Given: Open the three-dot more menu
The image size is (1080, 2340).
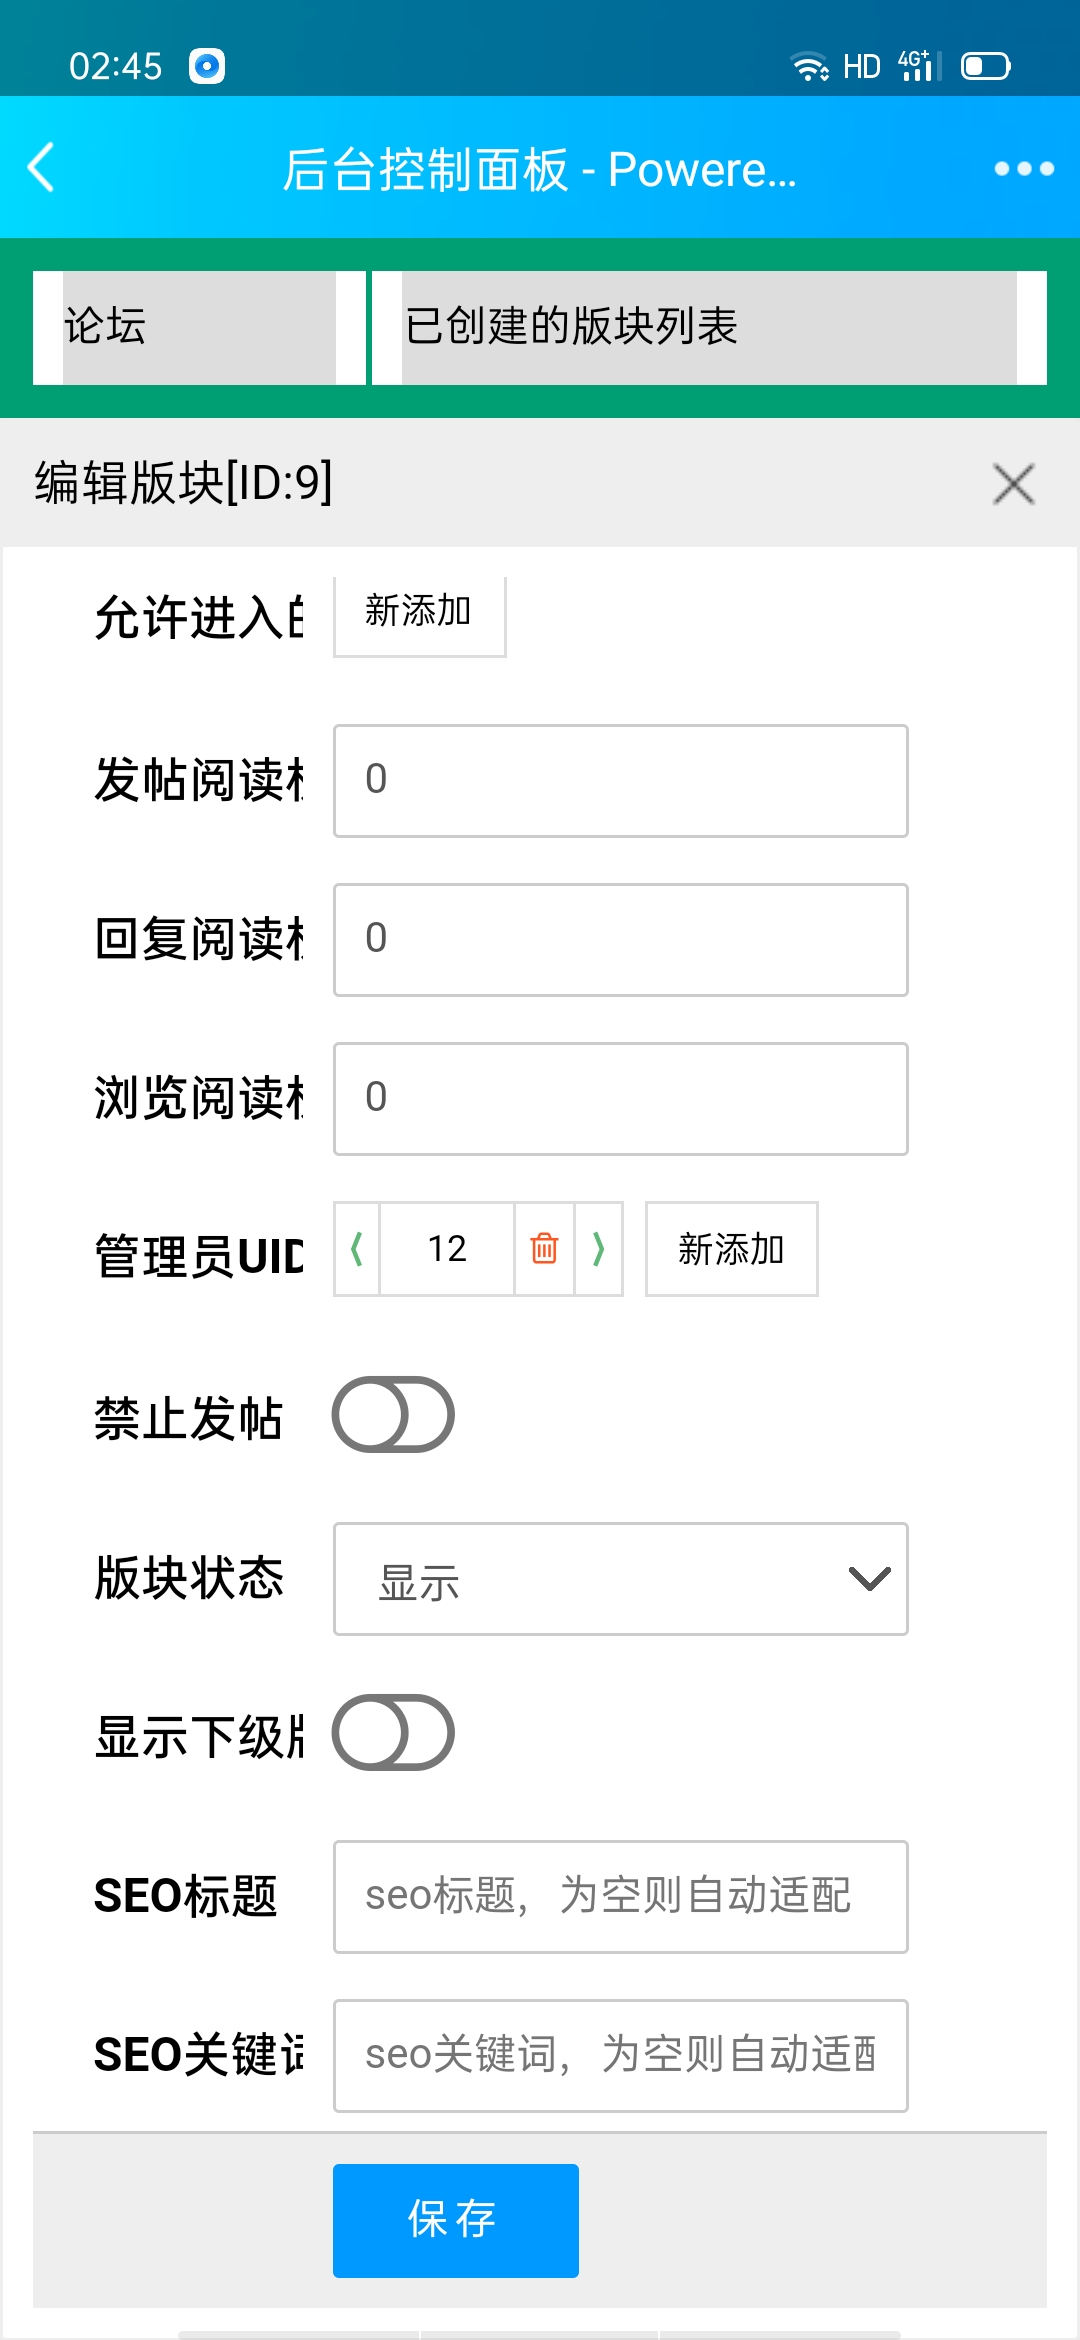Looking at the screenshot, I should pyautogui.click(x=1024, y=168).
